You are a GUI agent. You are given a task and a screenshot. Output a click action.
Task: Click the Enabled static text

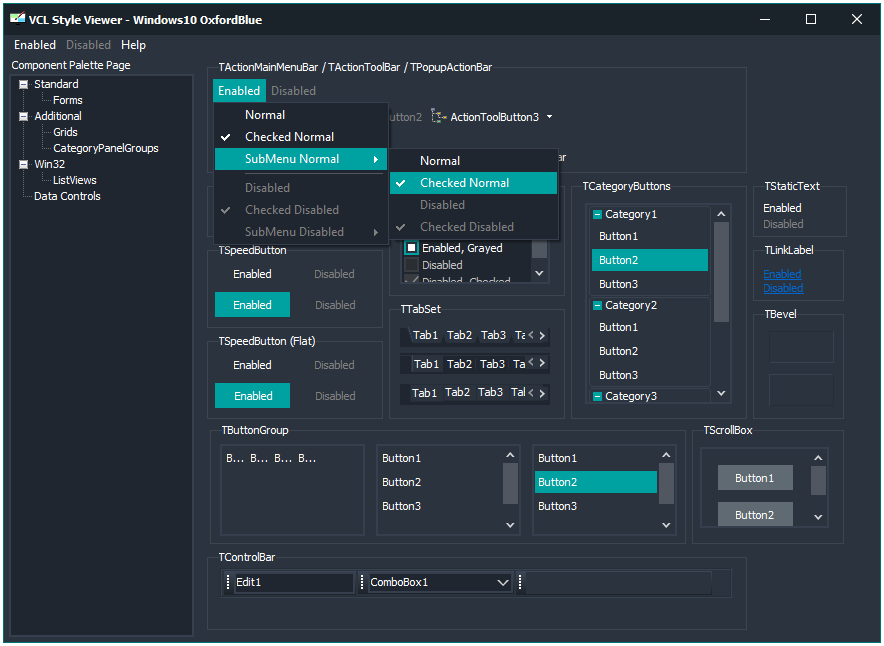(782, 209)
